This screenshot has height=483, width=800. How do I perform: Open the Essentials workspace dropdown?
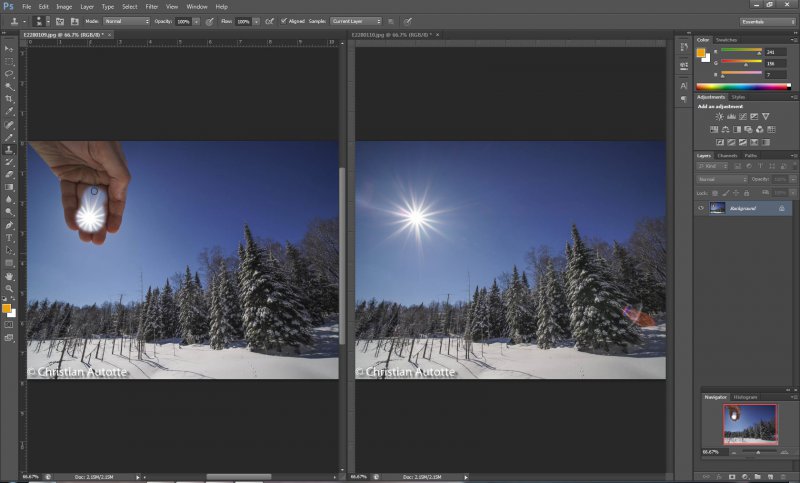(766, 20)
